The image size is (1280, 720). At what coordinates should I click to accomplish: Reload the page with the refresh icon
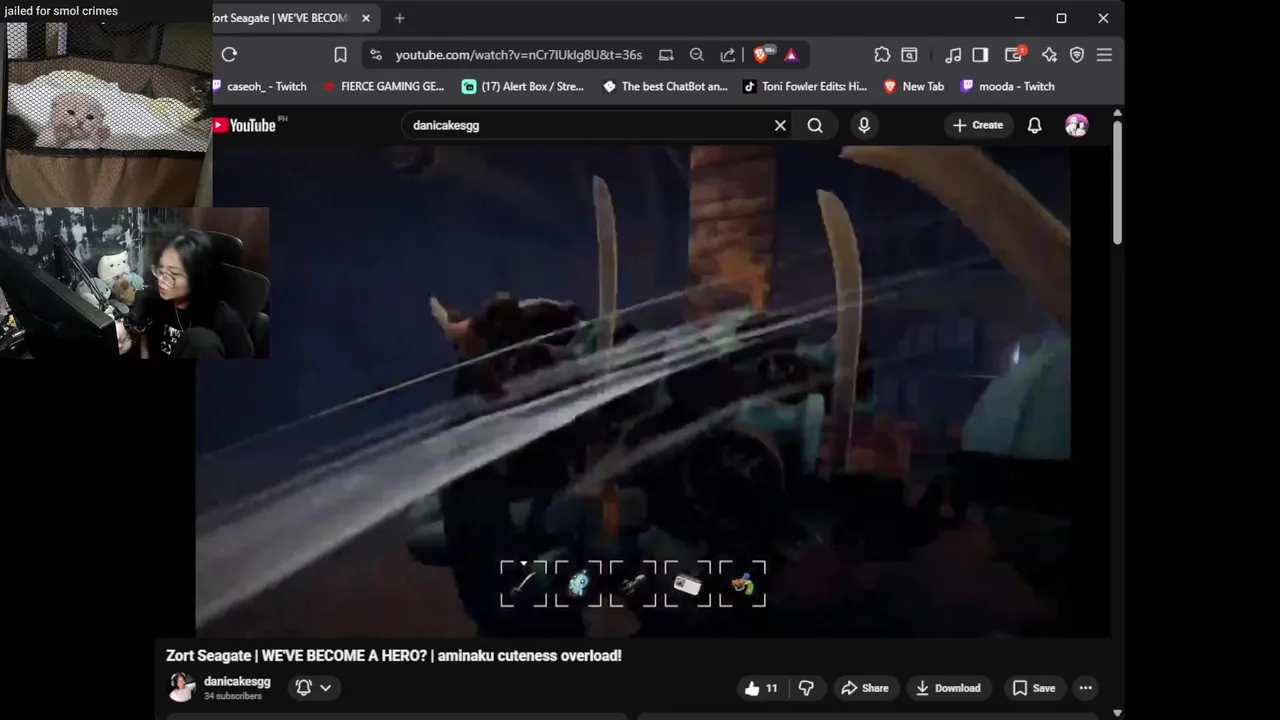click(229, 55)
